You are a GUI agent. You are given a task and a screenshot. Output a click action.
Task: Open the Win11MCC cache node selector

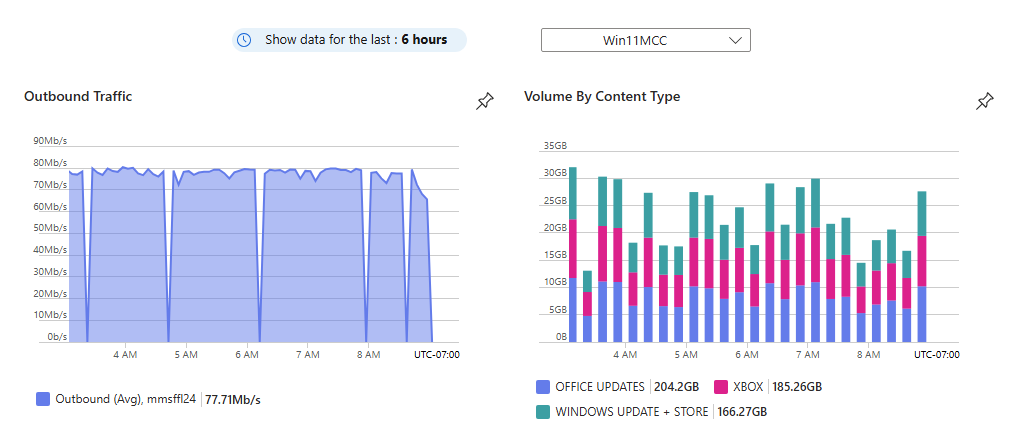pyautogui.click(x=645, y=40)
